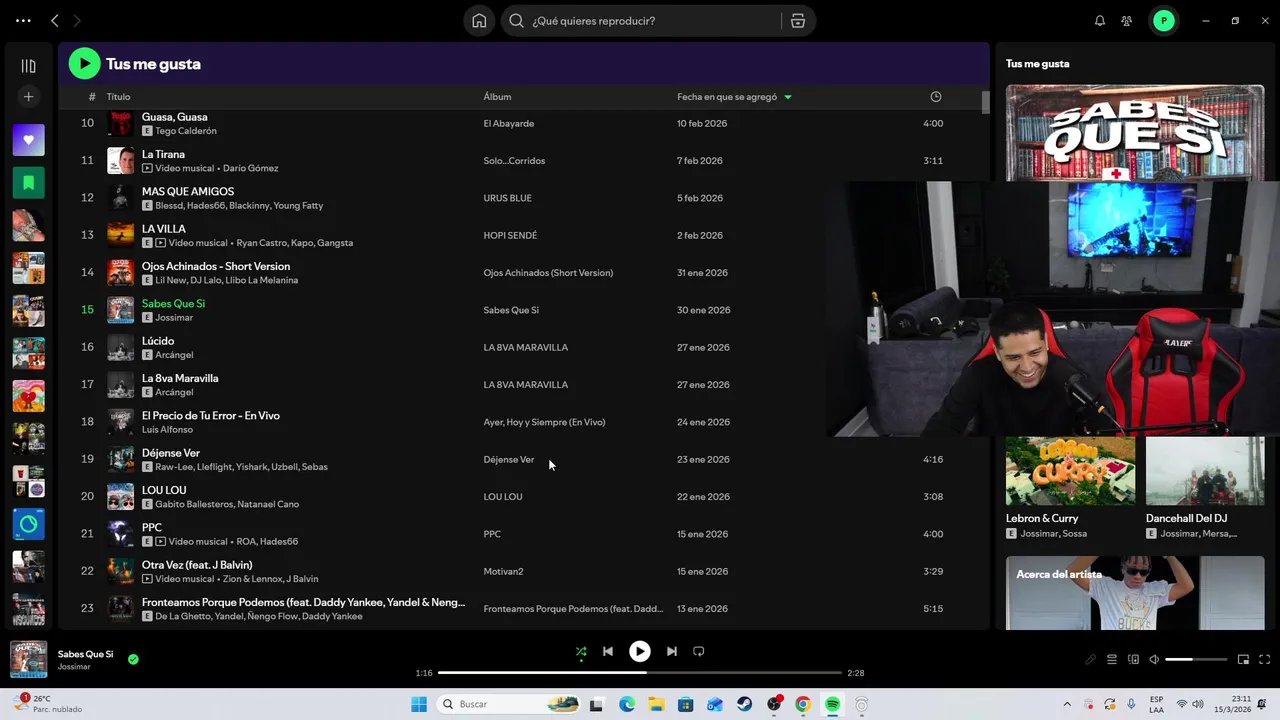1280x720 pixels.
Task: Open the three-dot app menu
Action: click(23, 21)
